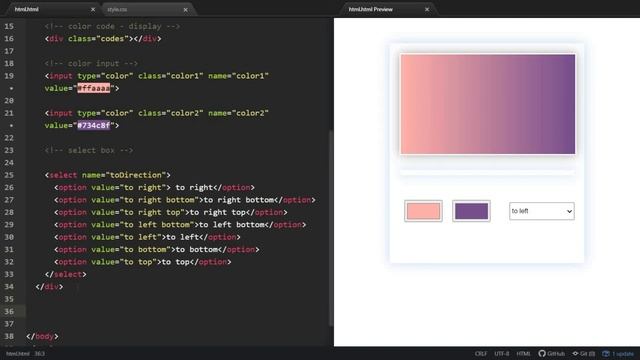The width and height of the screenshot is (640, 360).
Task: Click the 'to right bottom' option code line
Action: [185, 200]
